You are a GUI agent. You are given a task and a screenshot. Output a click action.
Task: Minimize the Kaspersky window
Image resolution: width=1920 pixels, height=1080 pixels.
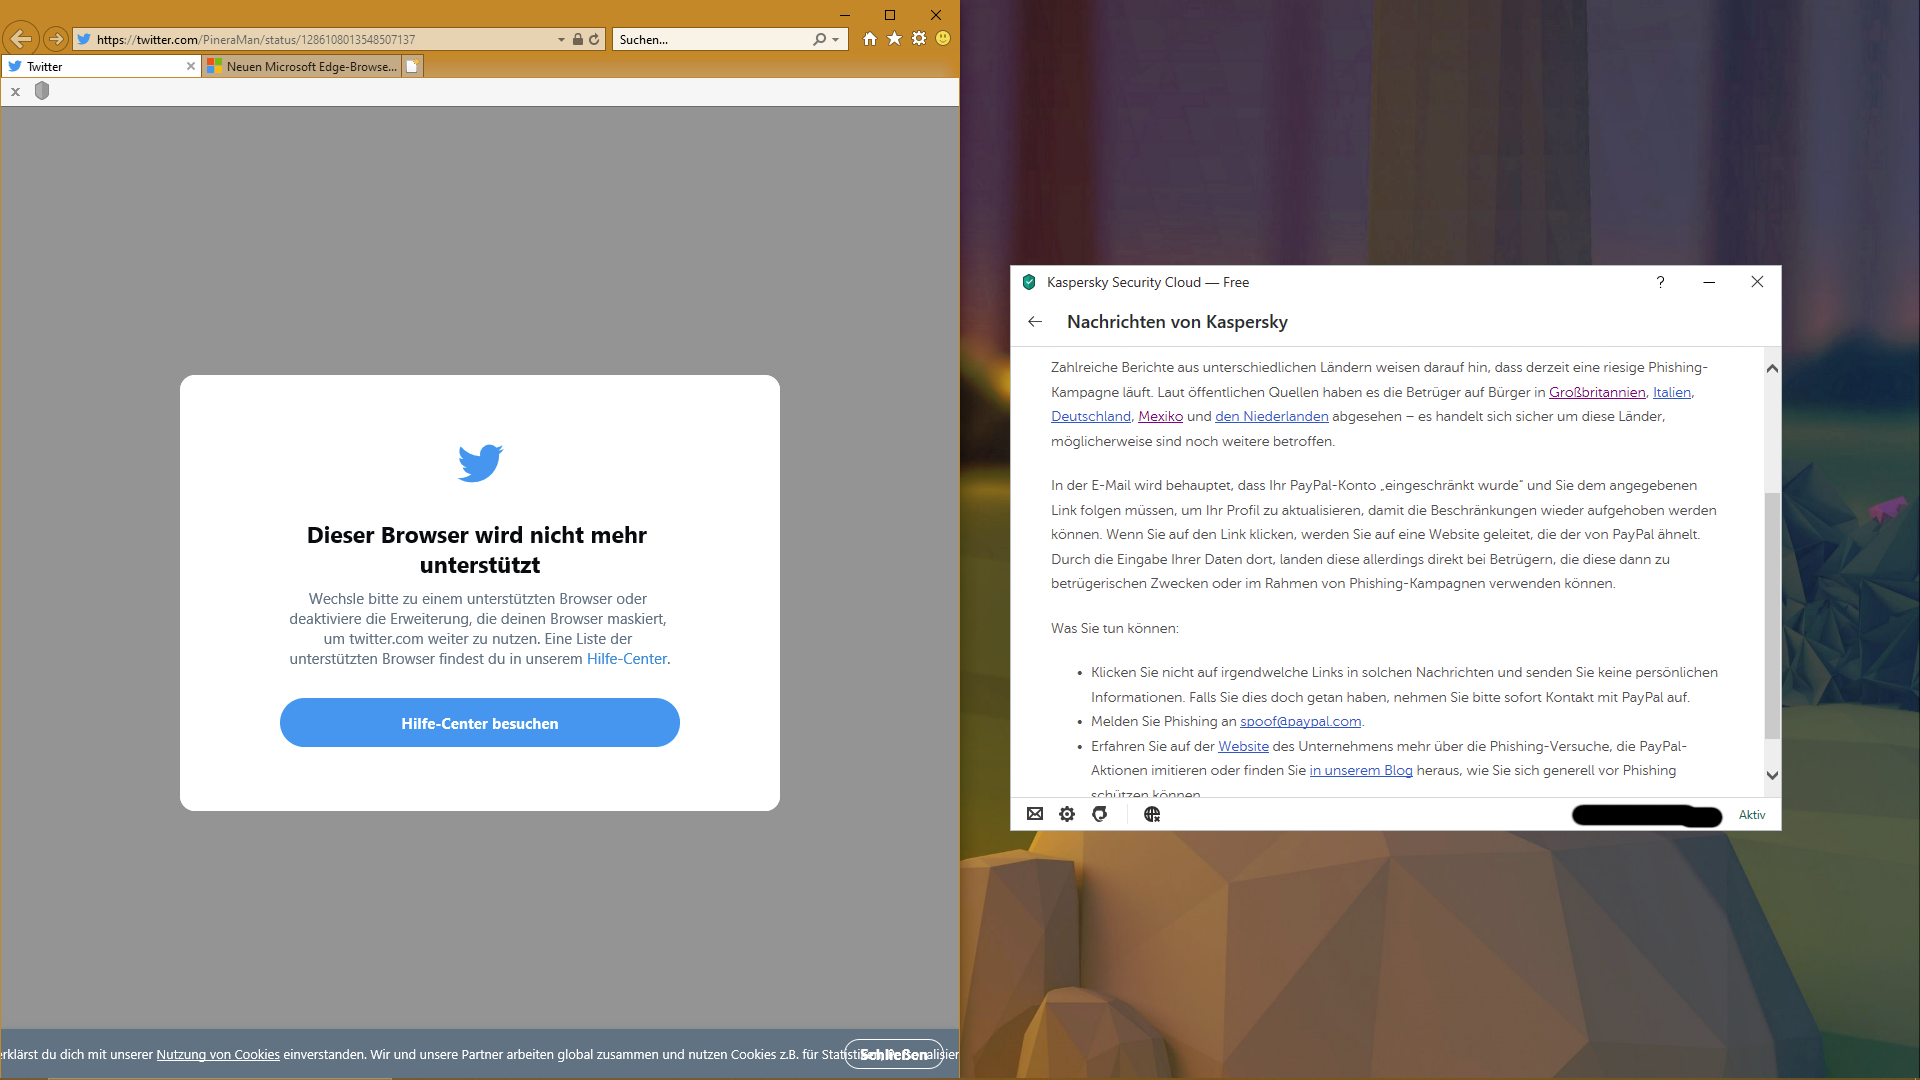[1709, 282]
